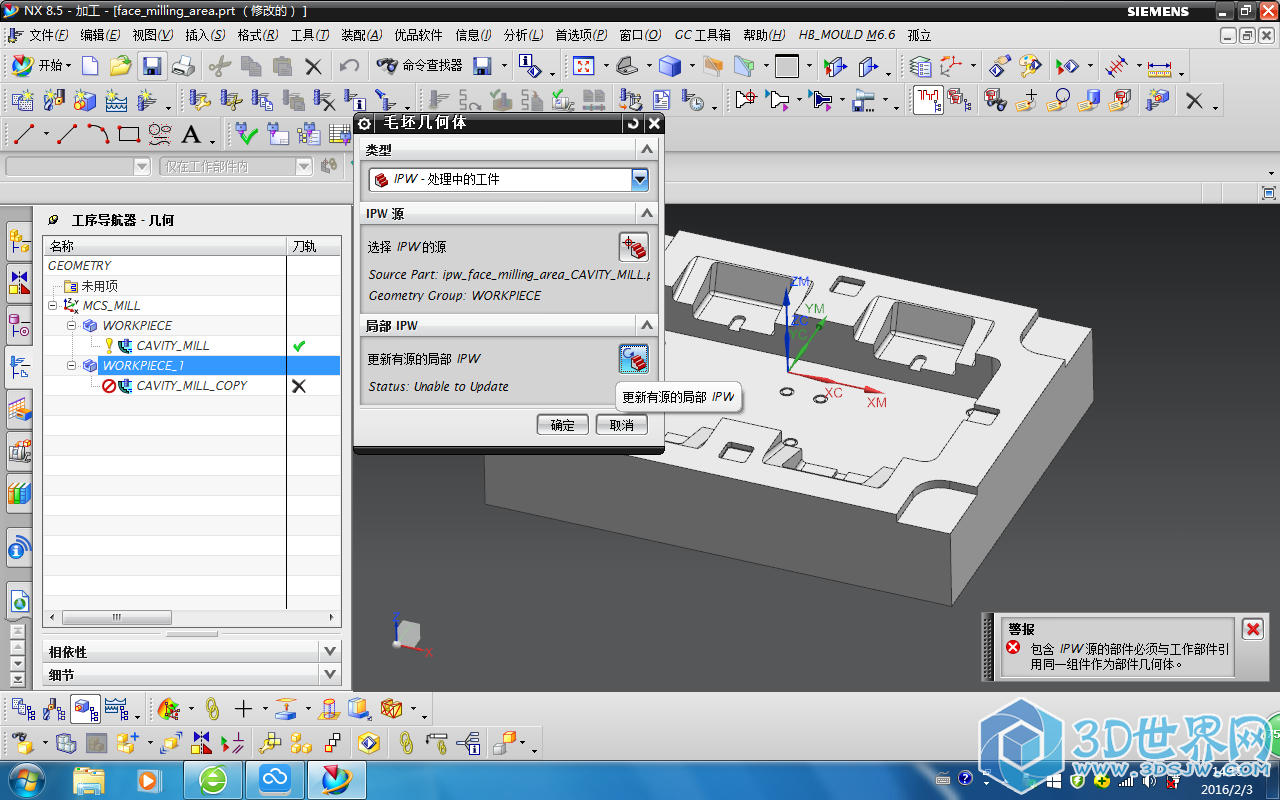
Task: Switch navigator to Program Order View icon
Action: [x=22, y=709]
